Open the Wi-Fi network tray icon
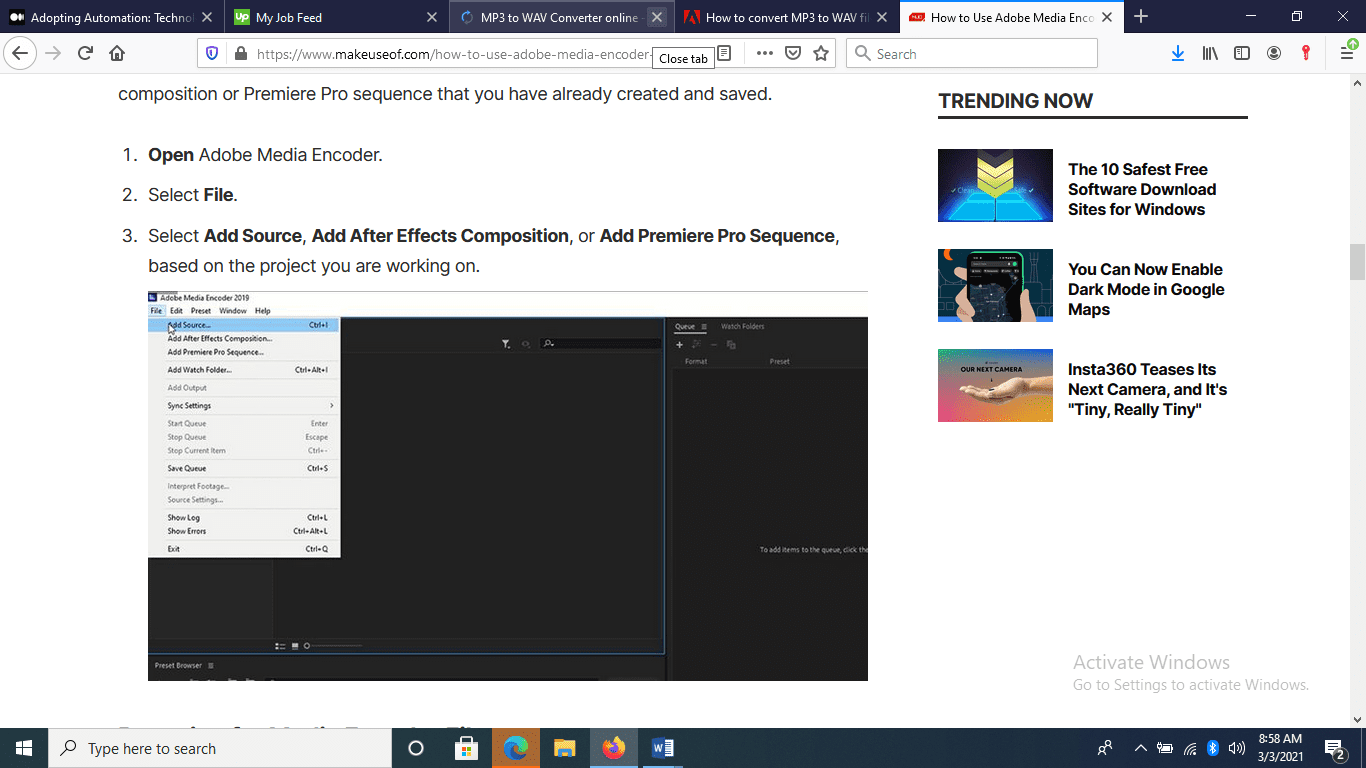1366x768 pixels. 1190,748
